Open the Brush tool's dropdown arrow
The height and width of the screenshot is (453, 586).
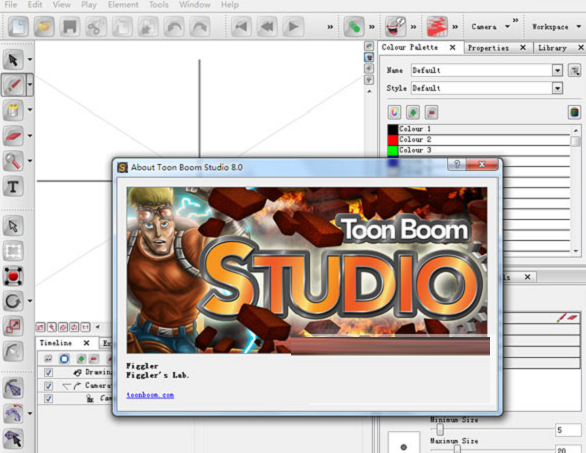[30, 85]
